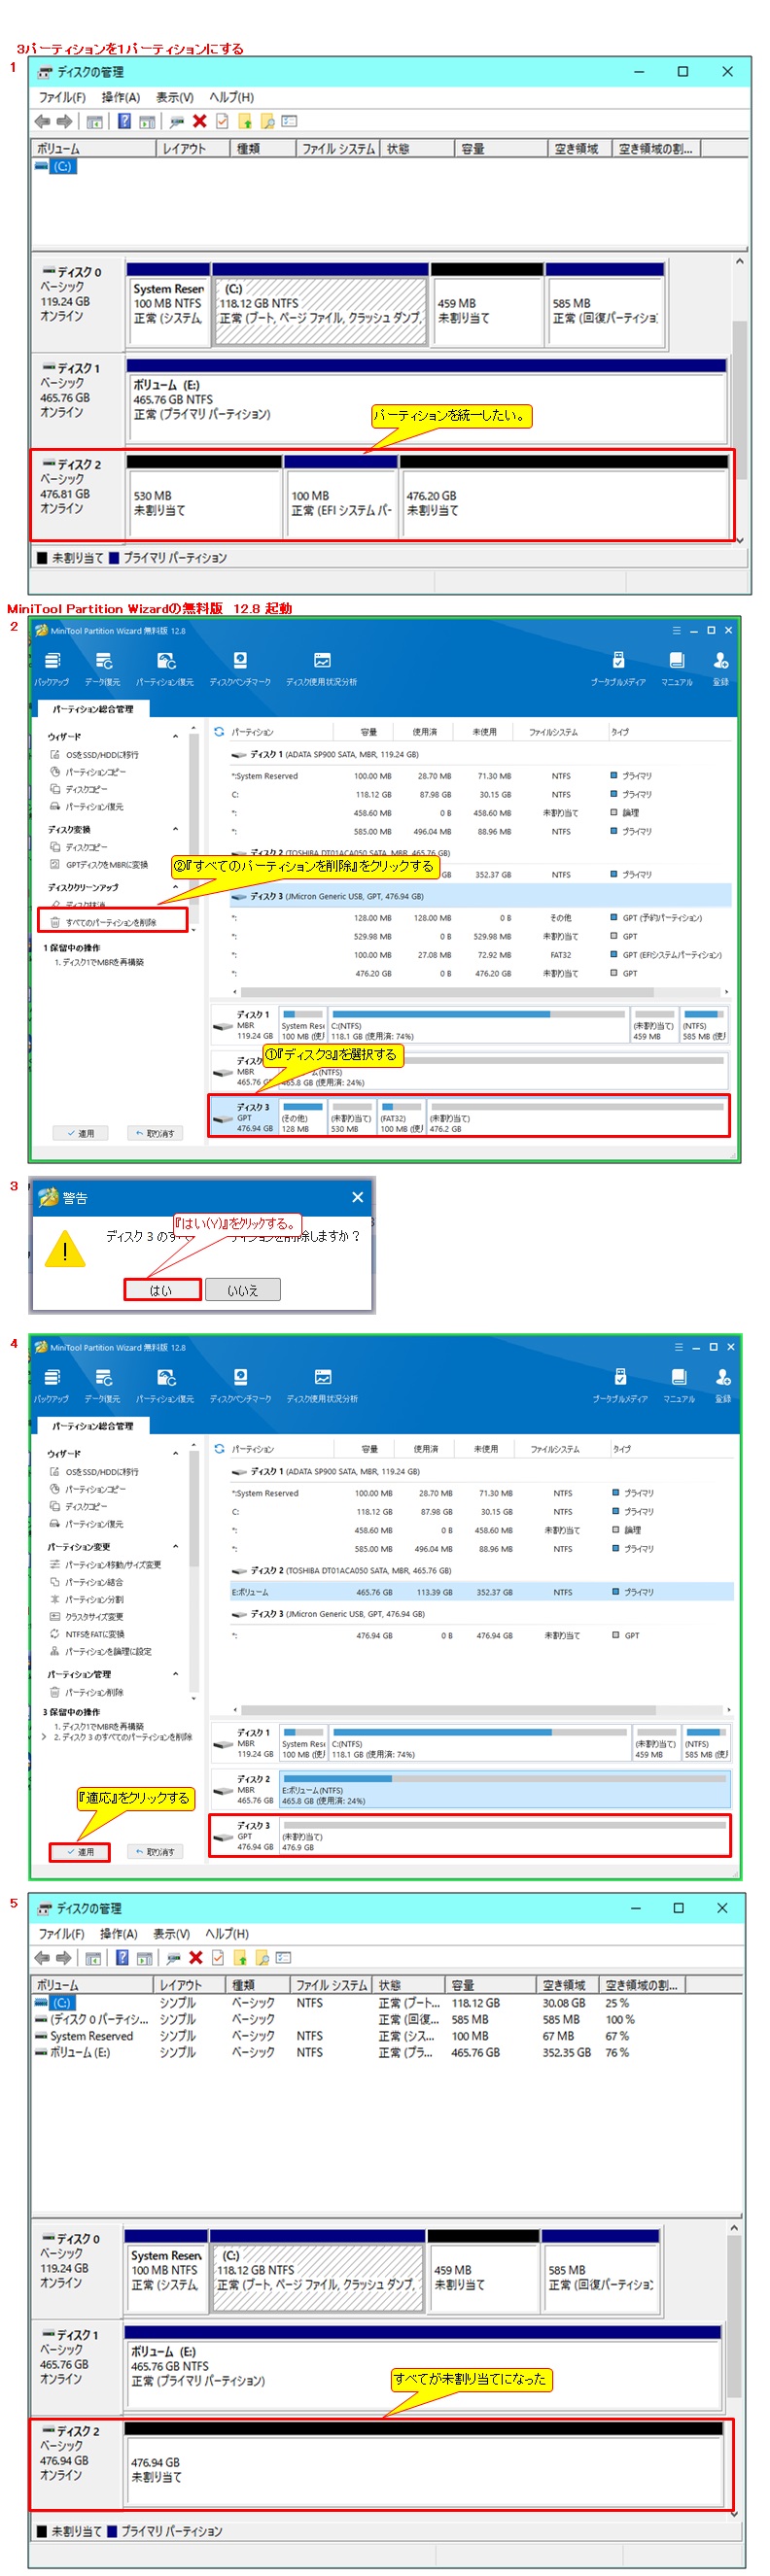This screenshot has width=770, height=2576.
Task: Open ブータブルメディア in MiniTool window with 3 pending operations
Action: pos(620,1385)
